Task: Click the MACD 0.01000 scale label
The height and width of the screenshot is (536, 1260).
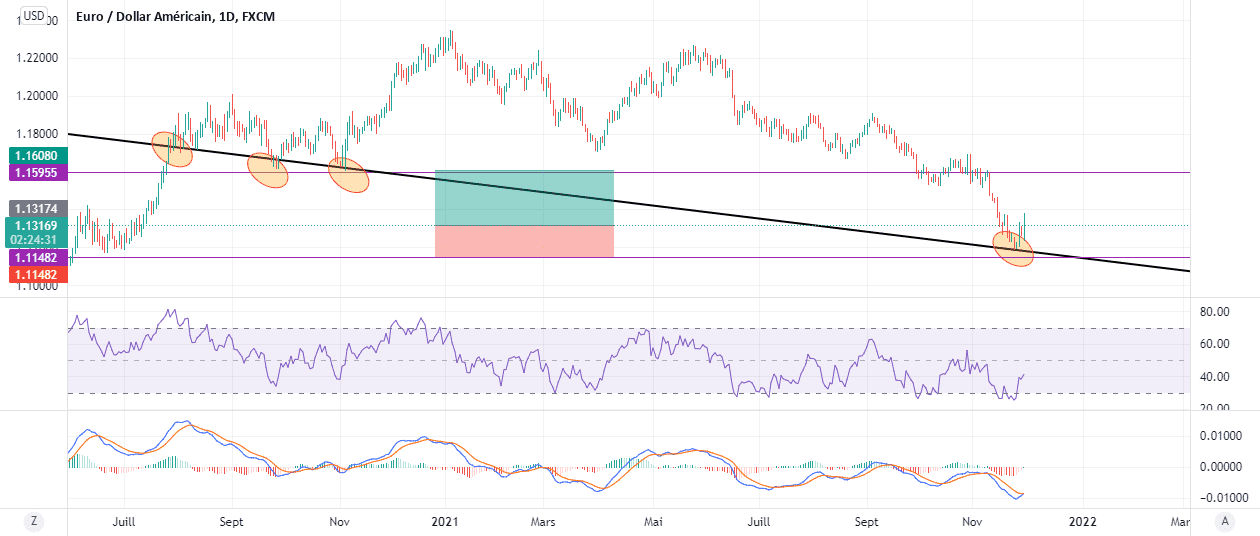Action: tap(1219, 436)
